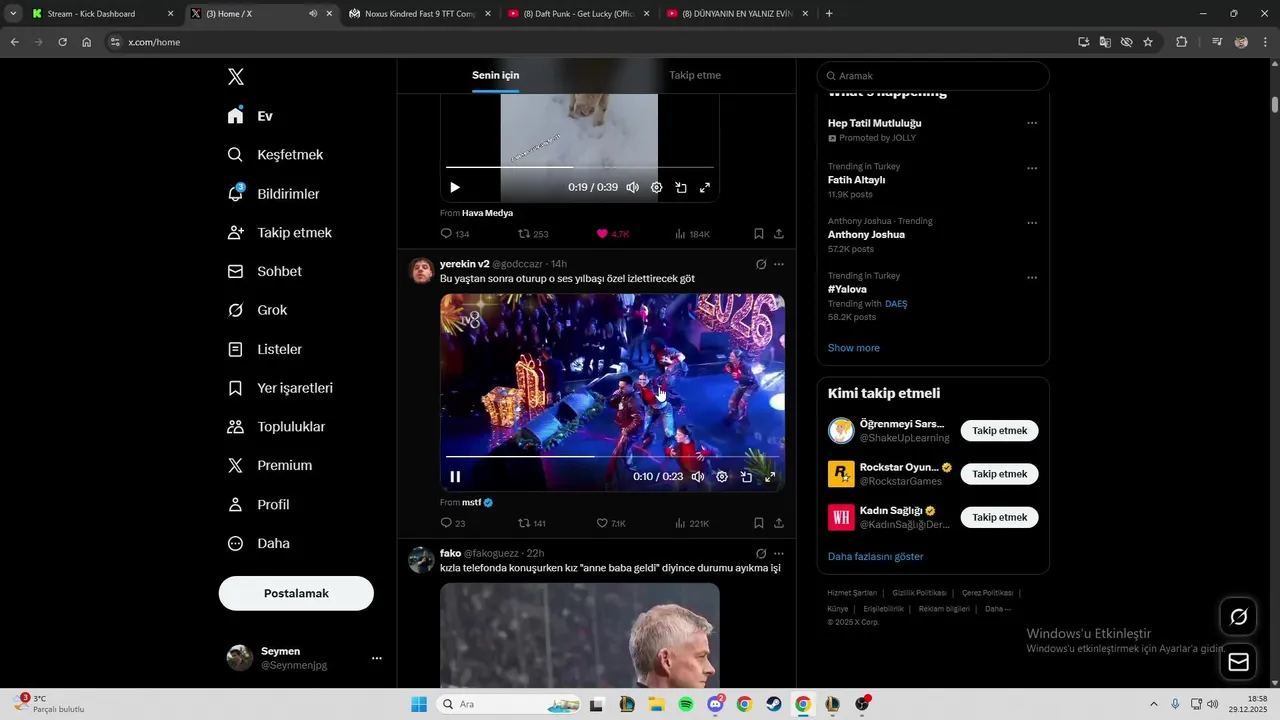Pause the mstf video
The width and height of the screenshot is (1280, 720).
pos(455,477)
